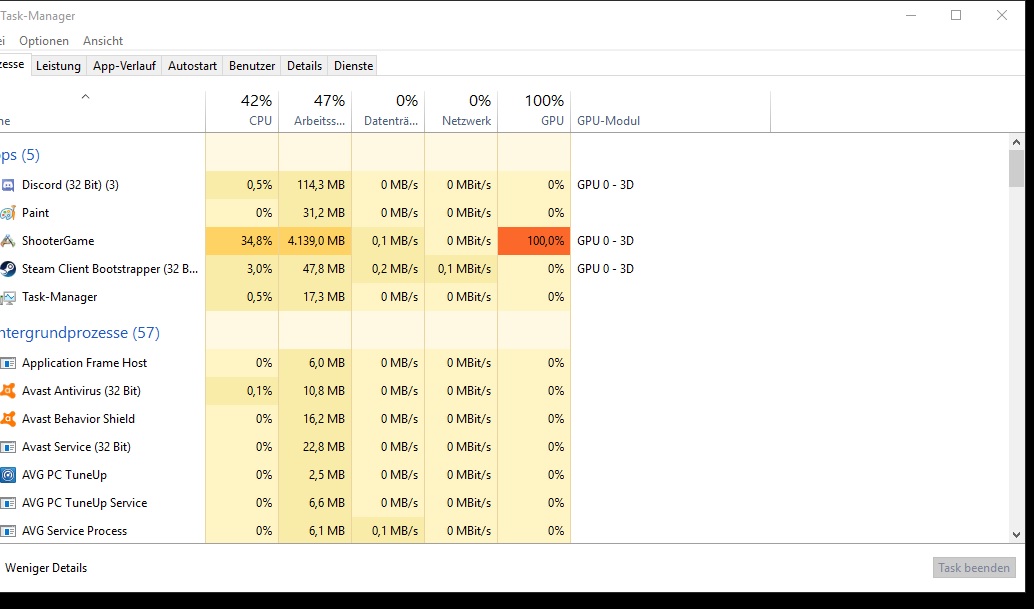Select the ShooterGame process name
This screenshot has width=1034, height=609.
[58, 241]
